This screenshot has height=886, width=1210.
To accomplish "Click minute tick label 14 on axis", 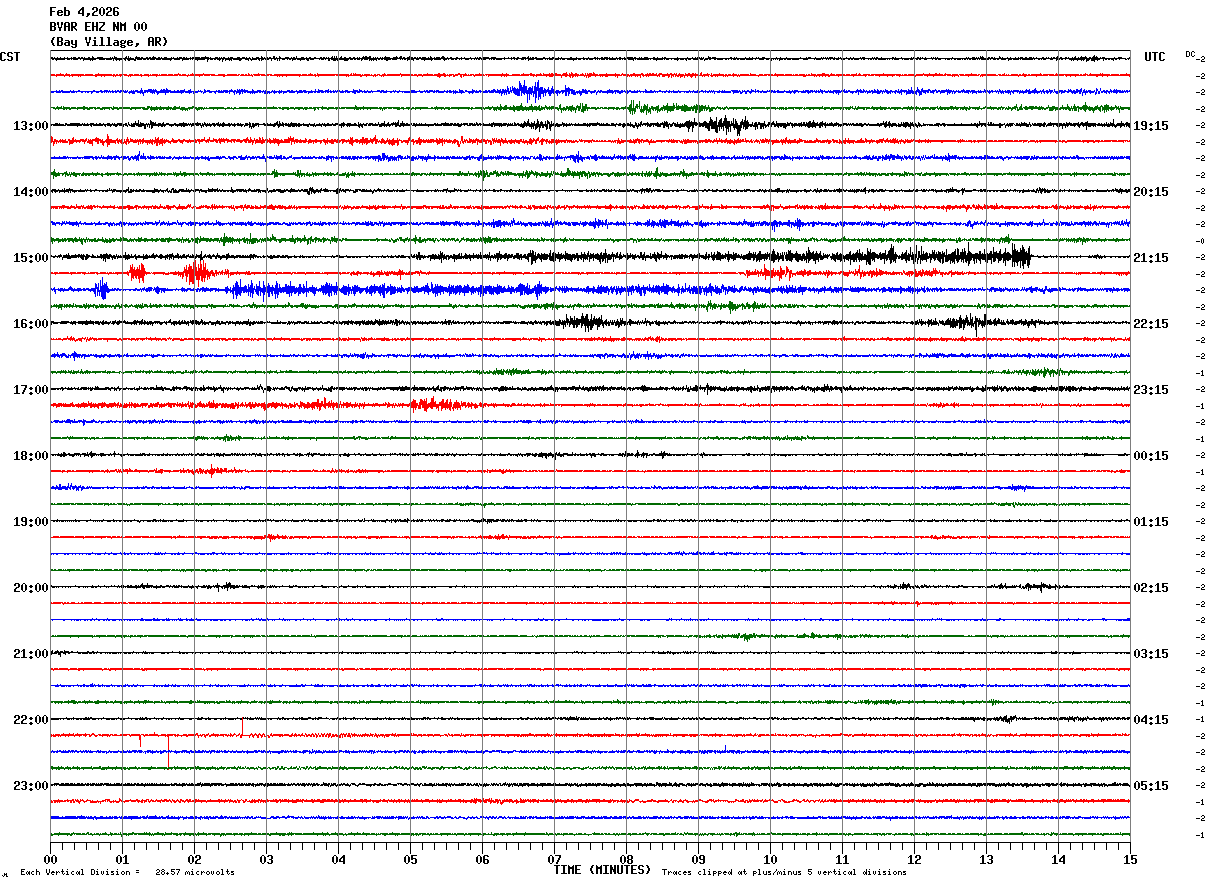I will tap(1058, 859).
